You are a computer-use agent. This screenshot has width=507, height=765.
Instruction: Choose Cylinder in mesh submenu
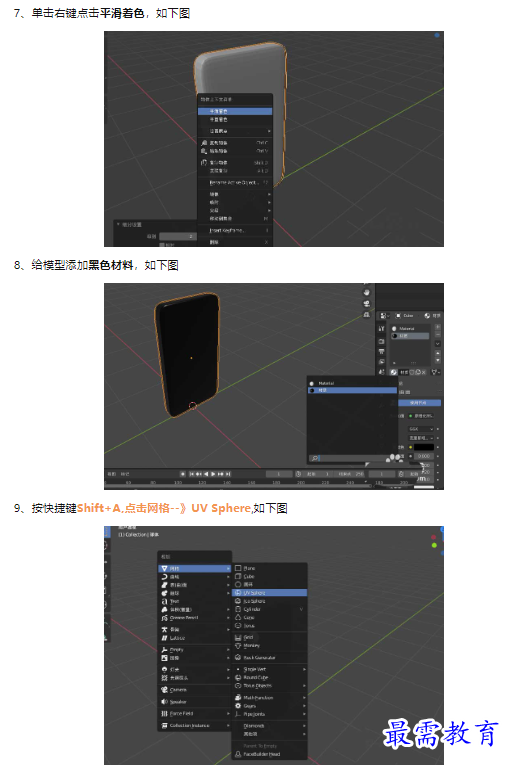[x=270, y=609]
